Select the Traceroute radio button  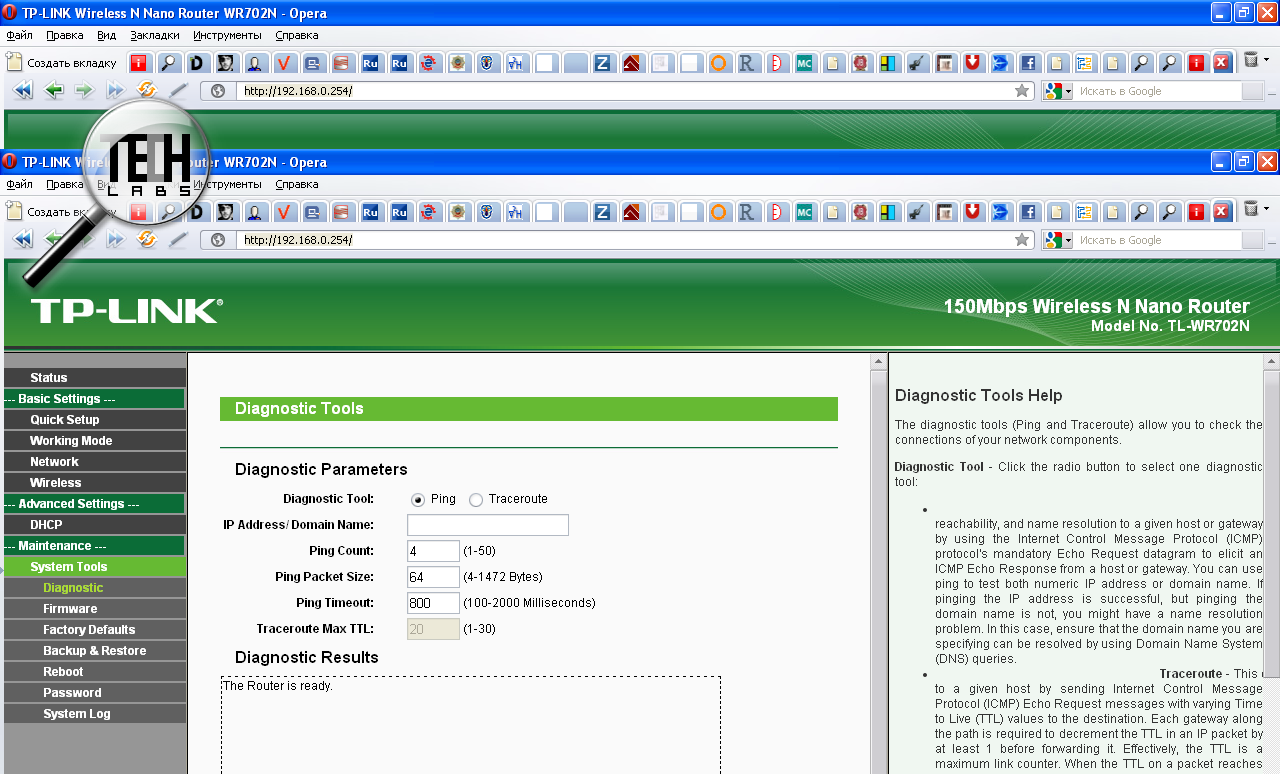[476, 500]
